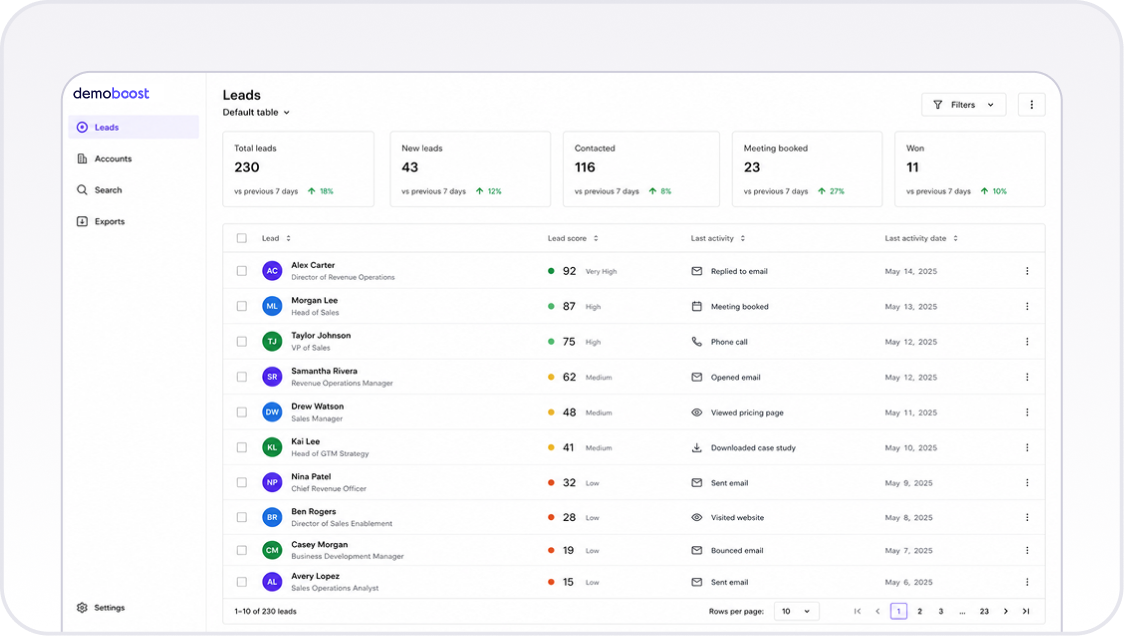Click the May 14, 2025 date cell
This screenshot has height=636, width=1124.
coord(910,271)
